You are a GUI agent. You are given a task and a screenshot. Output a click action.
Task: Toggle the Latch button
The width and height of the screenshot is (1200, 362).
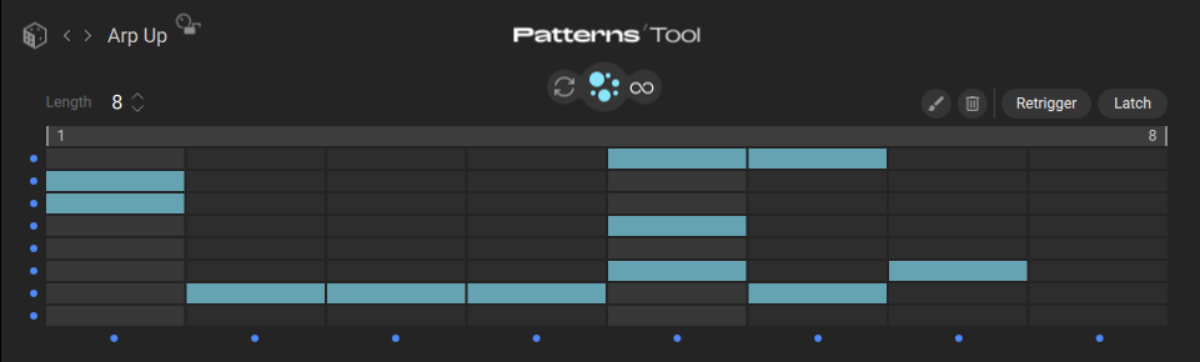(1132, 103)
